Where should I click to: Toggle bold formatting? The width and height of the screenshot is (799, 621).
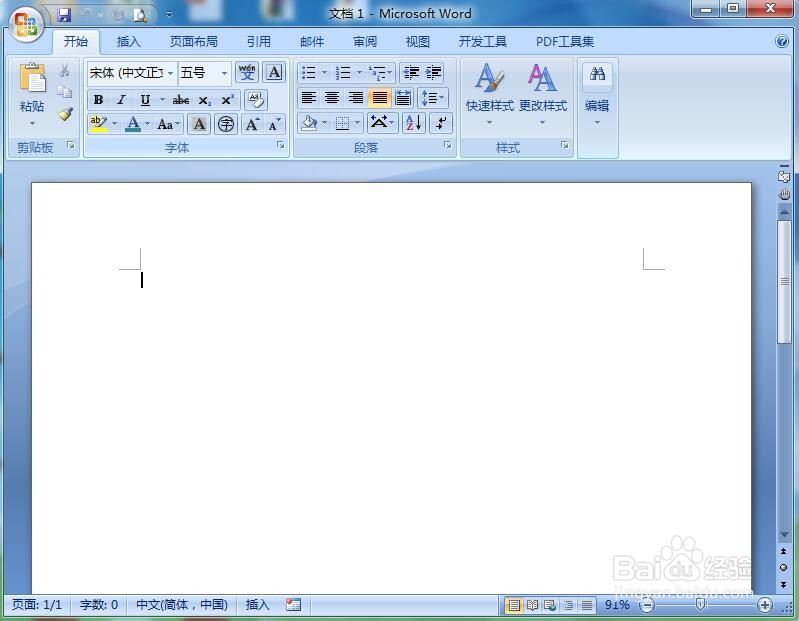[x=98, y=100]
